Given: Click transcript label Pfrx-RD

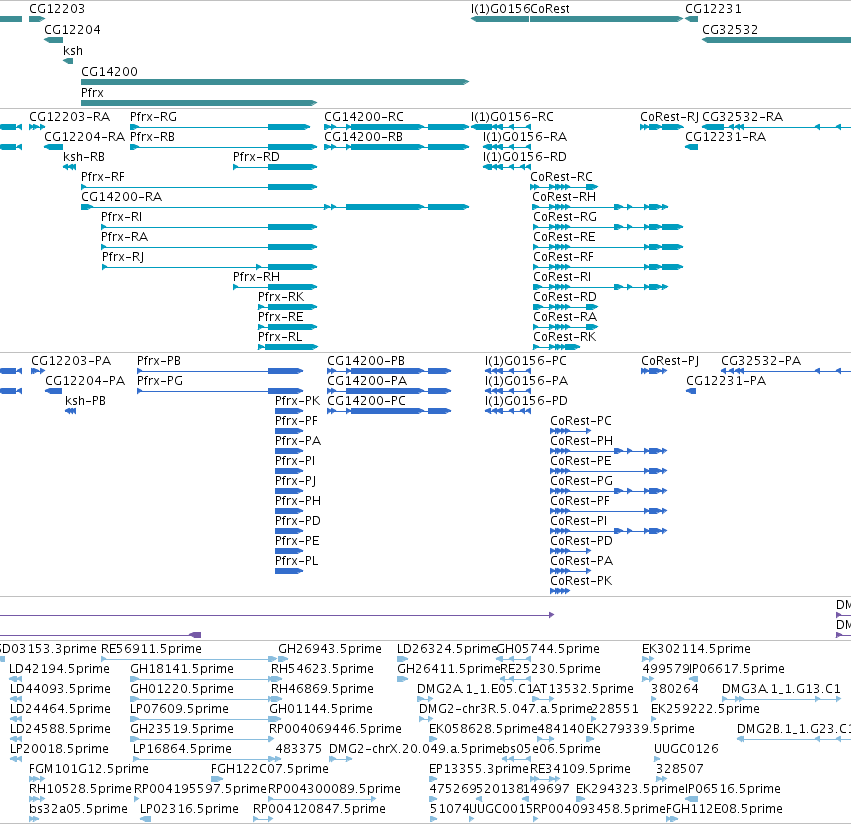Looking at the screenshot, I should point(256,157).
